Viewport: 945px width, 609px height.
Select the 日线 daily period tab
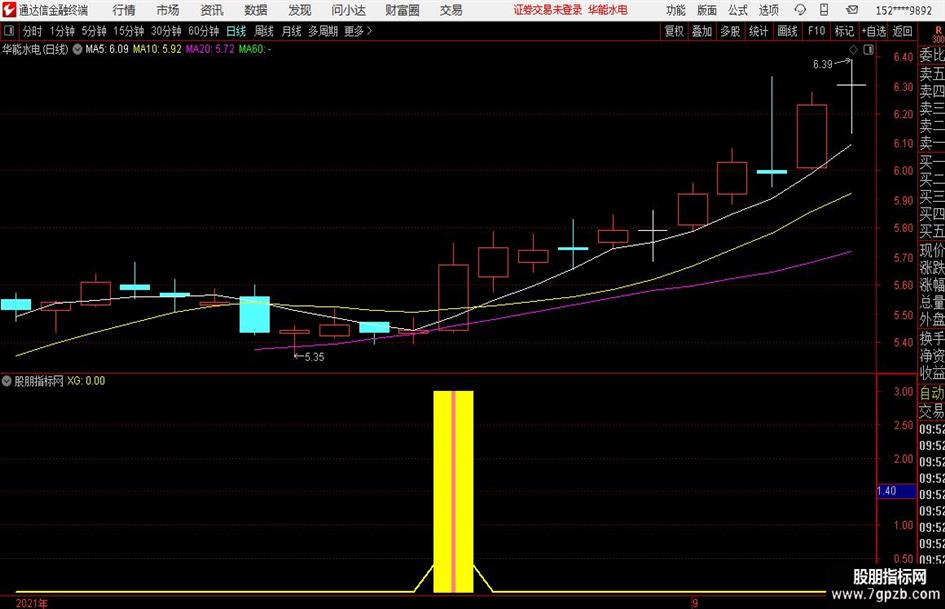pyautogui.click(x=236, y=31)
